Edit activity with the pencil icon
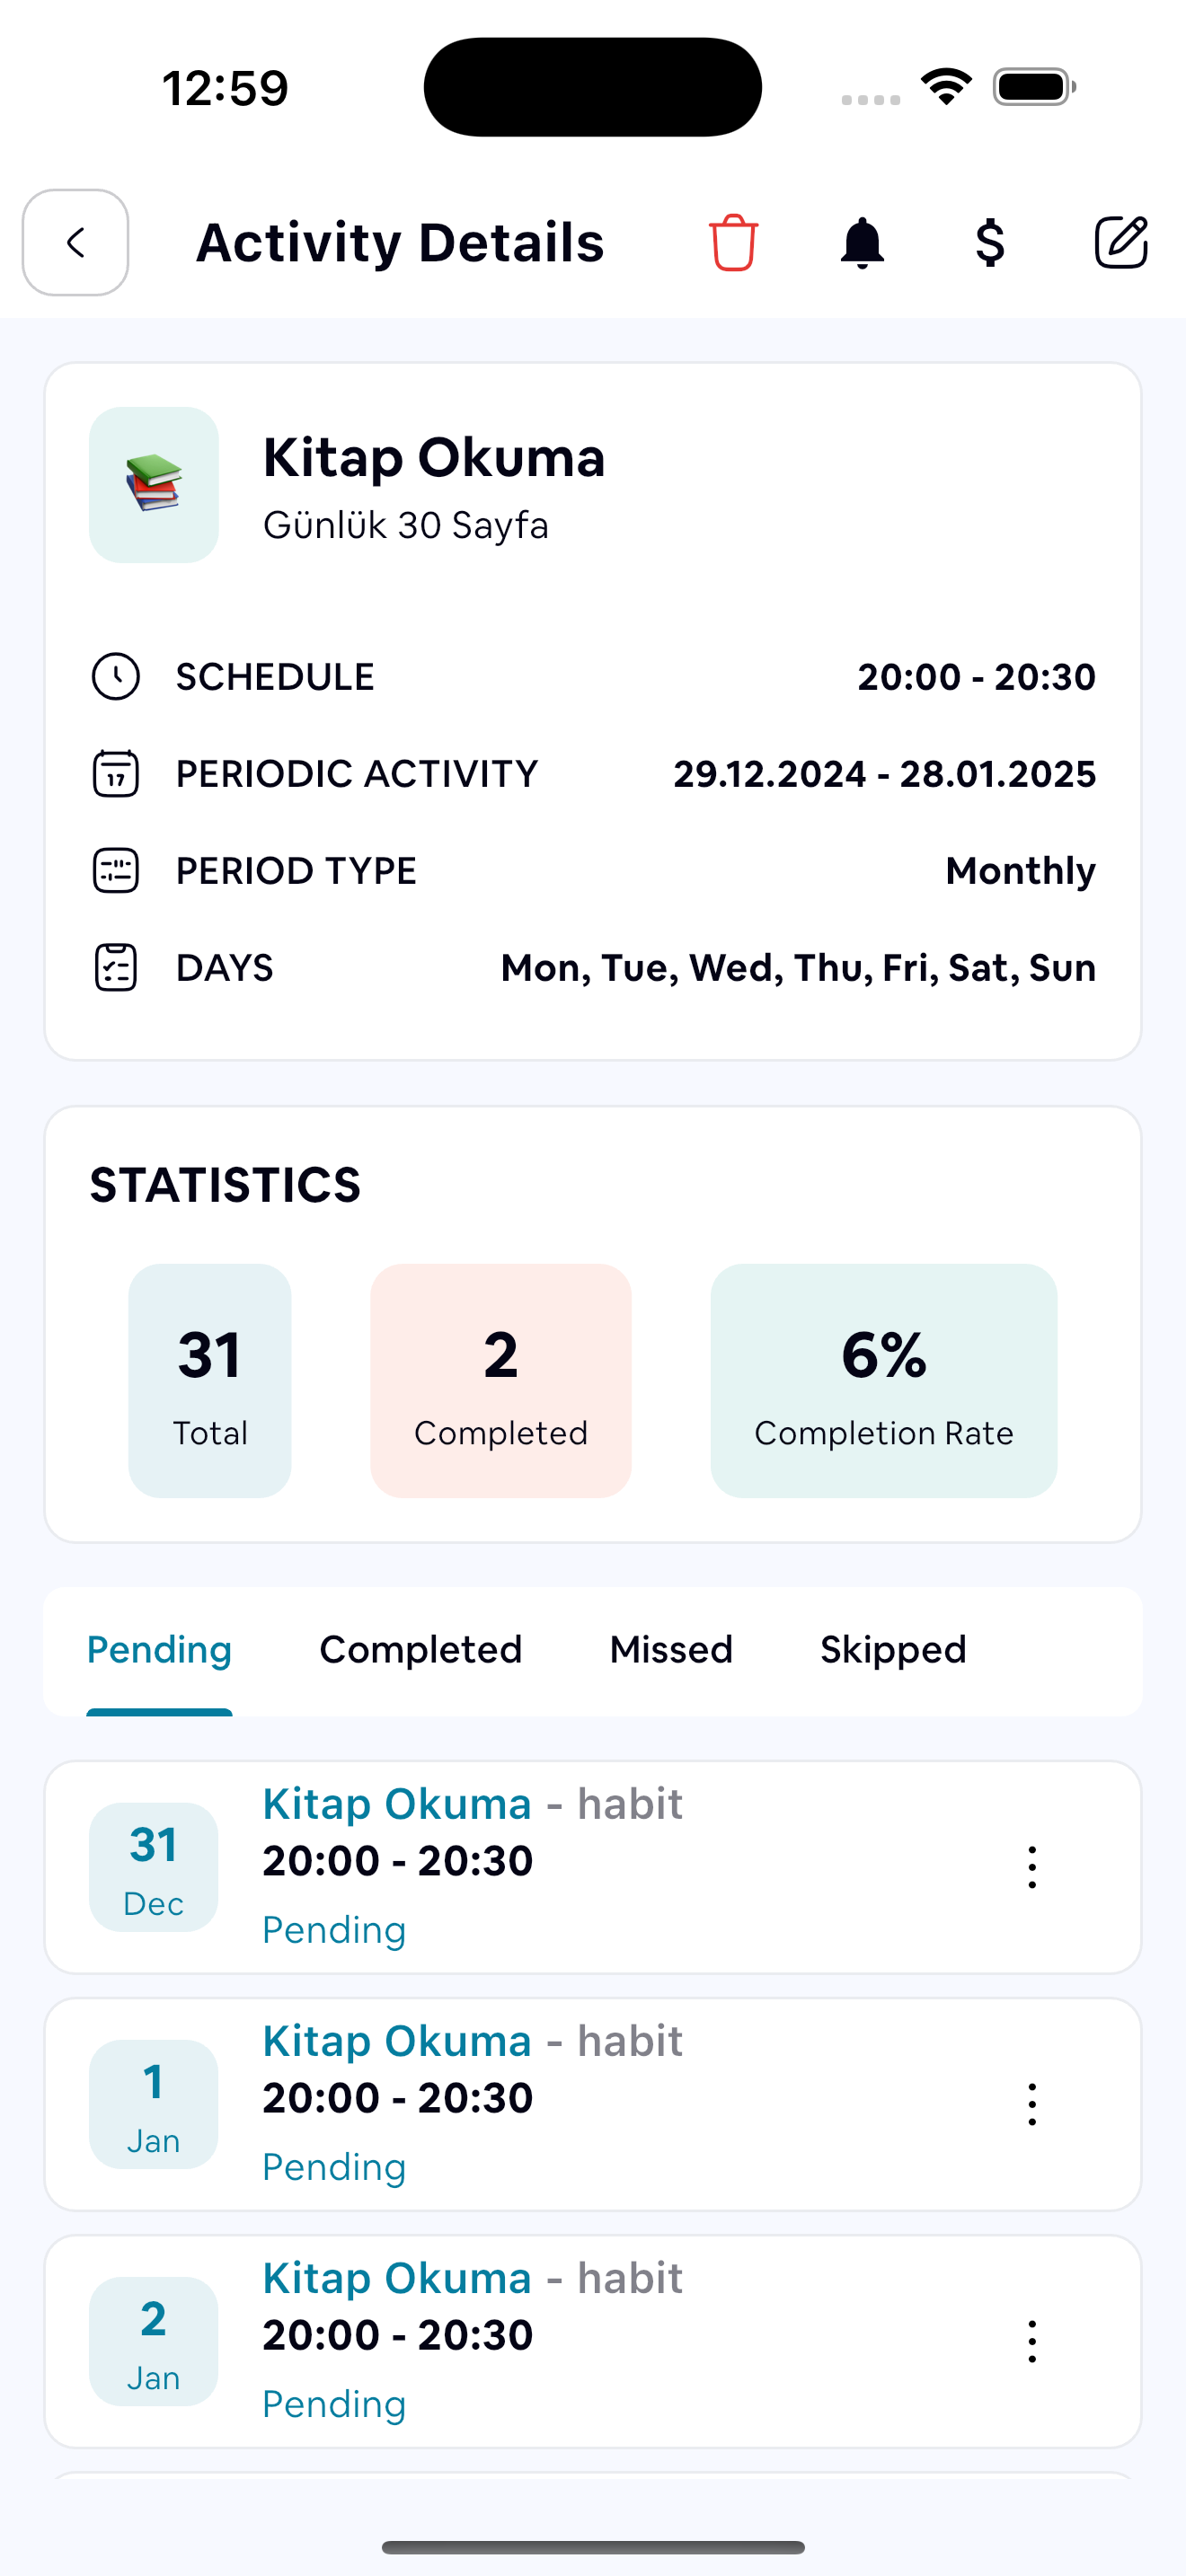1186x2576 pixels. (1120, 243)
